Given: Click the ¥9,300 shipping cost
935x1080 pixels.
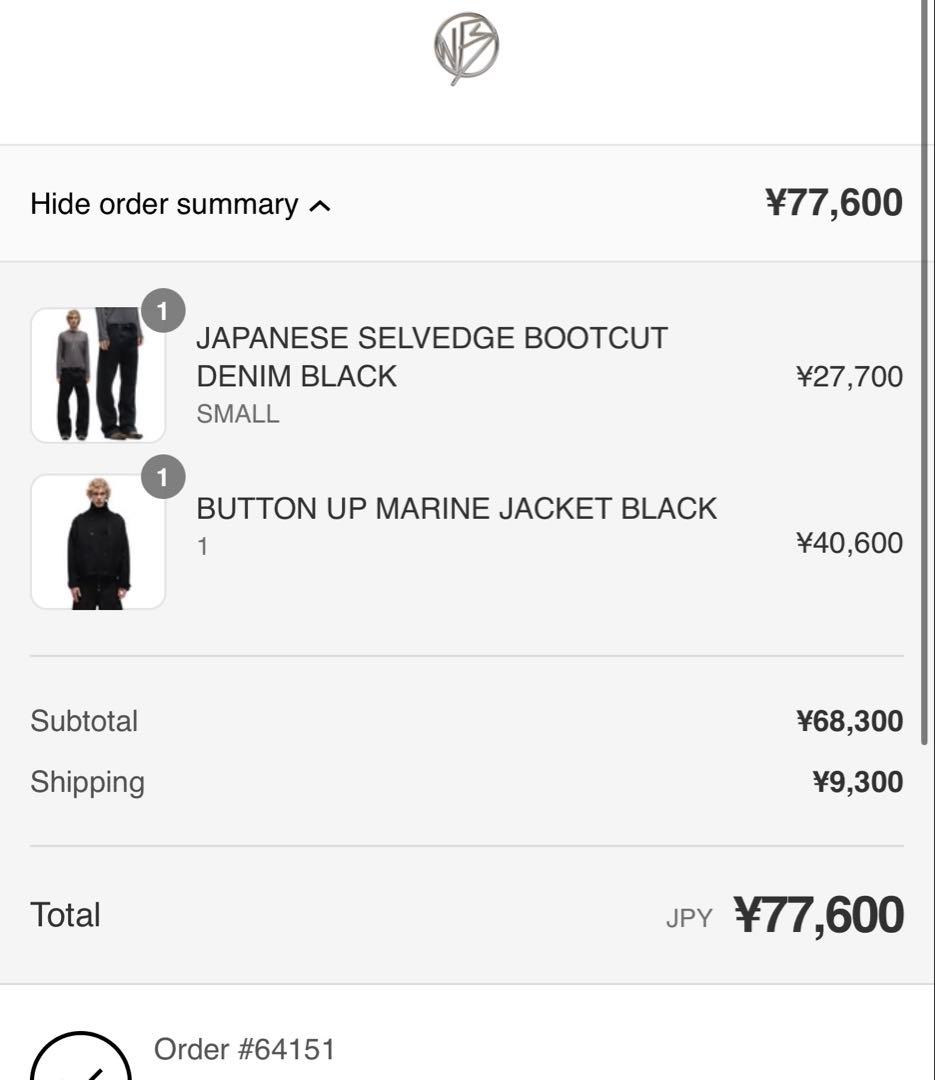Looking at the screenshot, I should tap(857, 782).
